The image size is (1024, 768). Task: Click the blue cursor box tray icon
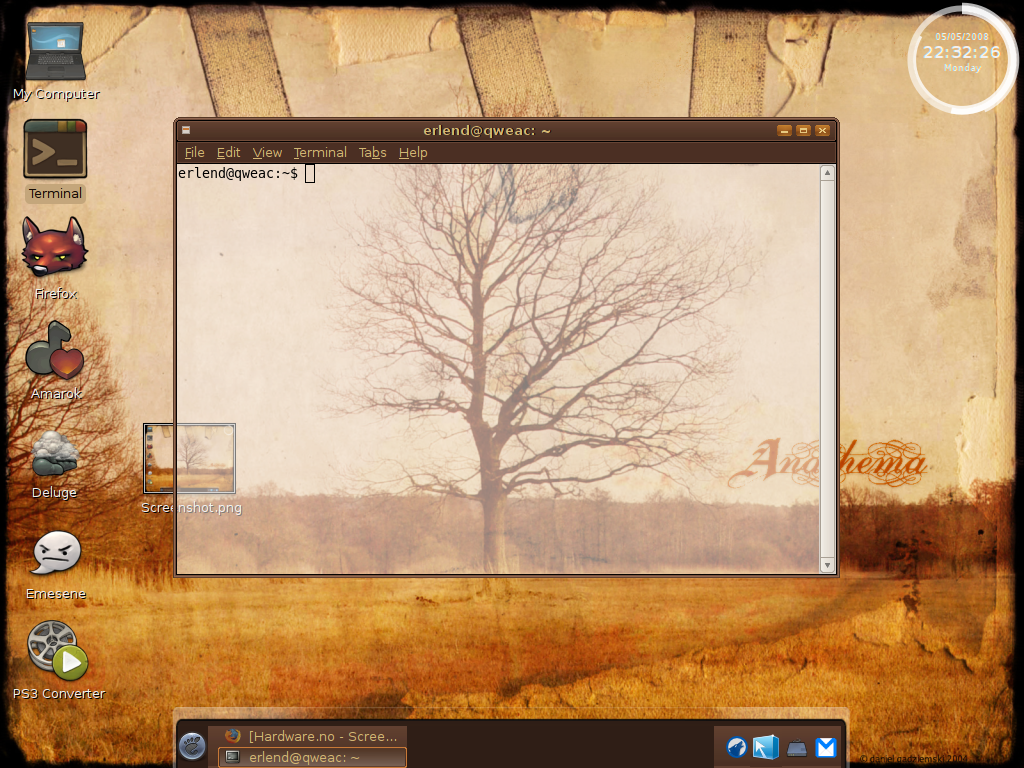click(x=765, y=746)
